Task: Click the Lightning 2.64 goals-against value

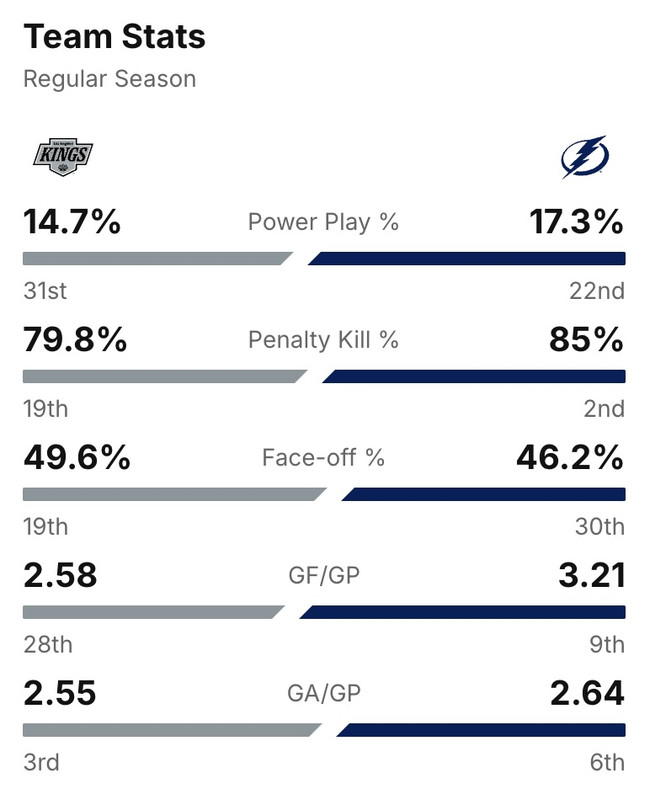Action: [587, 693]
